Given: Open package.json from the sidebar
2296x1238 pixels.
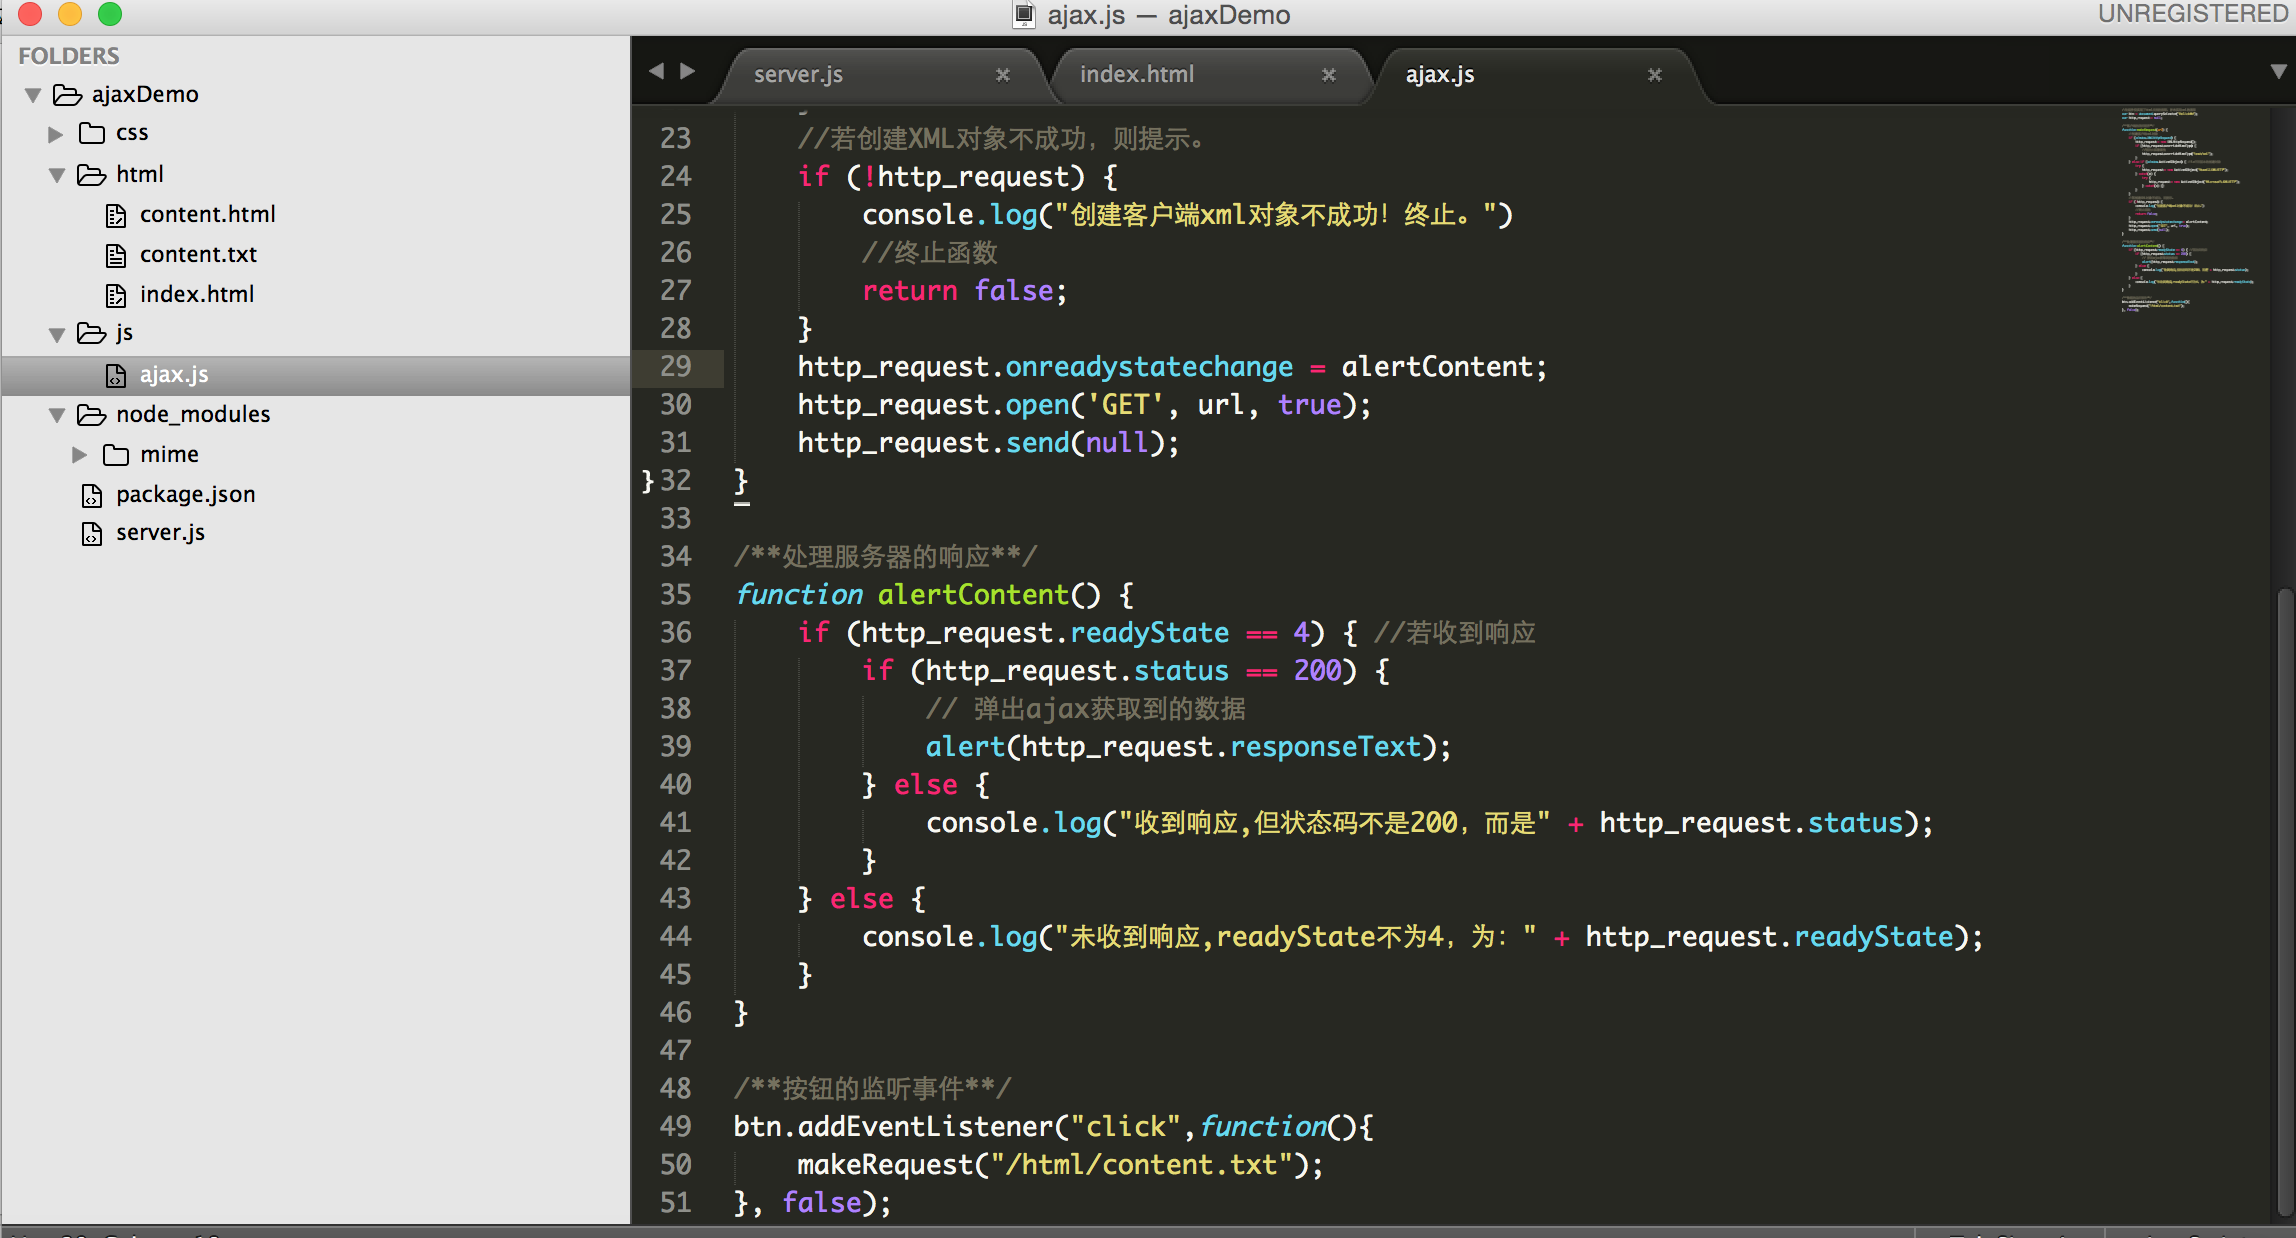Looking at the screenshot, I should [186, 494].
